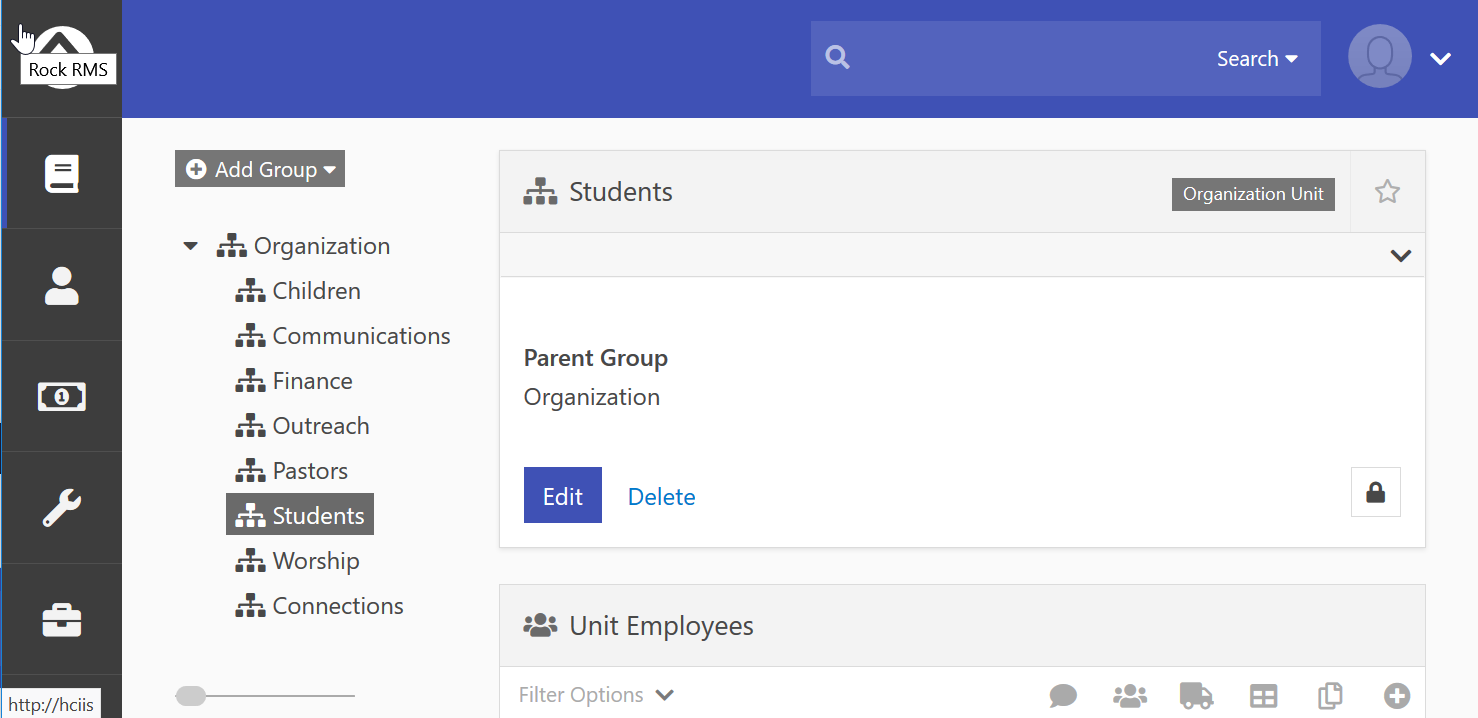
Task: Click the Edit button
Action: pos(563,495)
